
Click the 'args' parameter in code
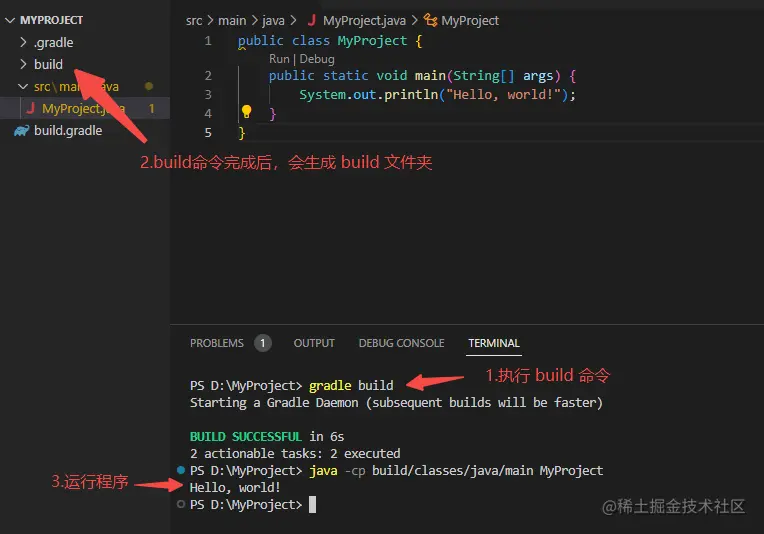[538, 76]
